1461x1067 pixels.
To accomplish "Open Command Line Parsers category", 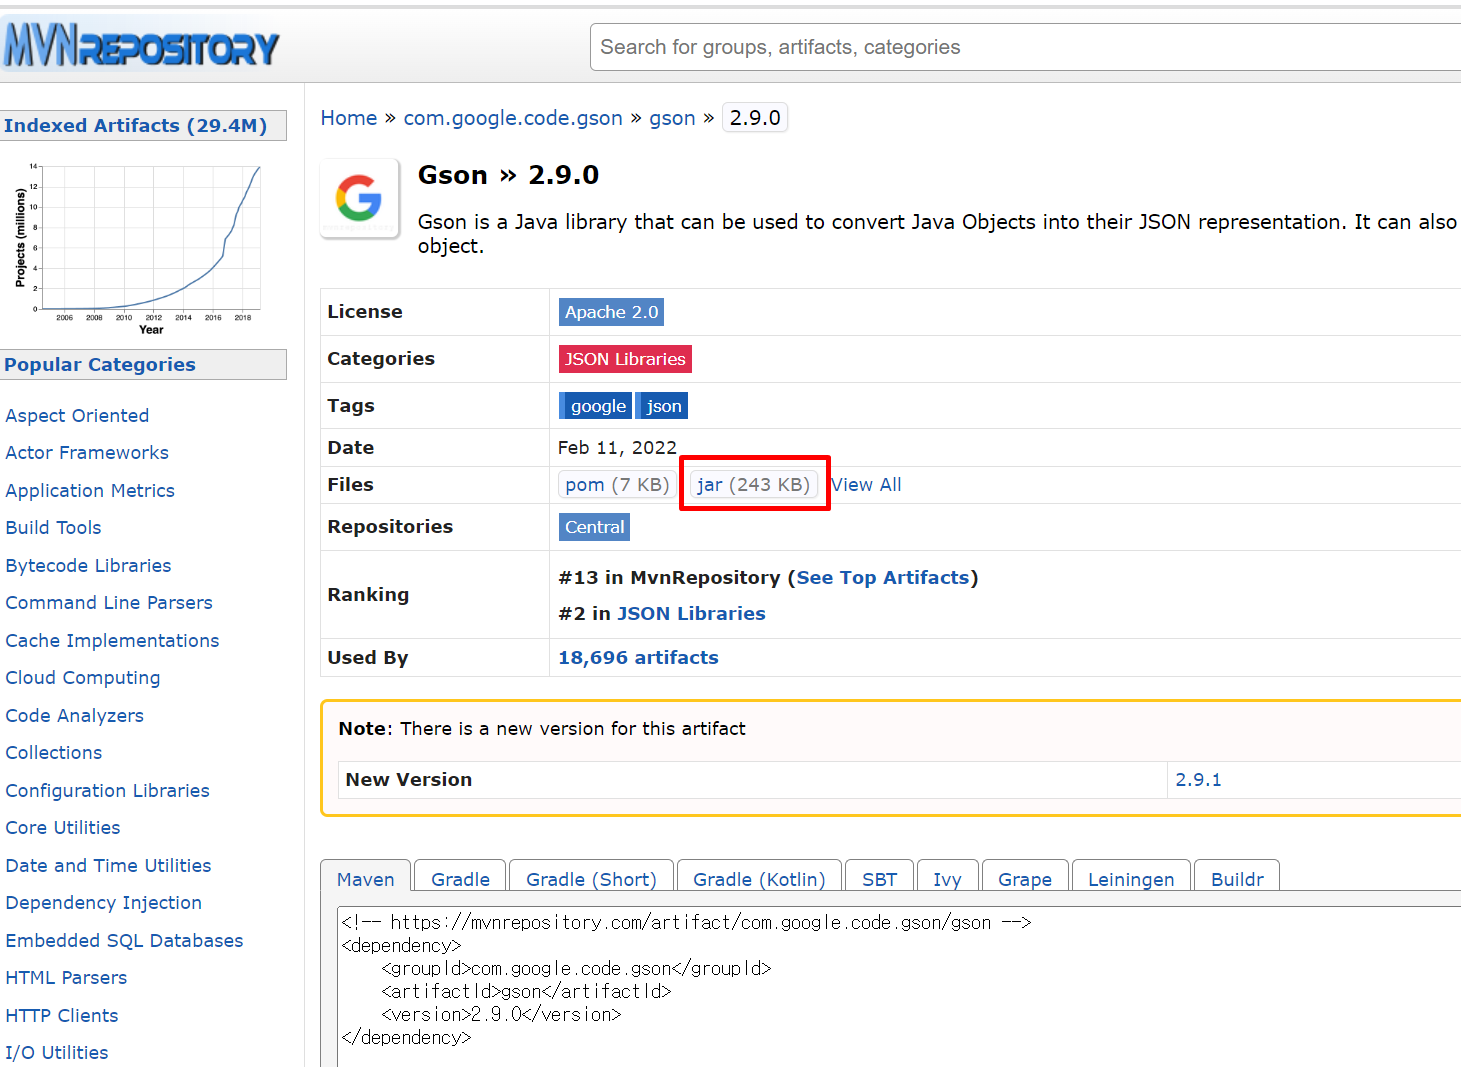I will tap(109, 603).
